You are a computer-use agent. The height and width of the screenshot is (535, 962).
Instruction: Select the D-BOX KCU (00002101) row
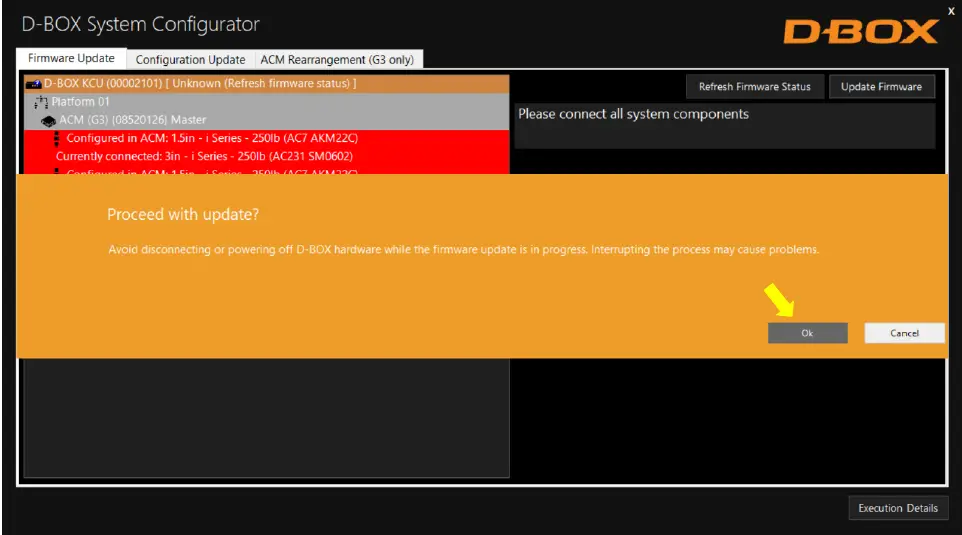click(x=267, y=83)
